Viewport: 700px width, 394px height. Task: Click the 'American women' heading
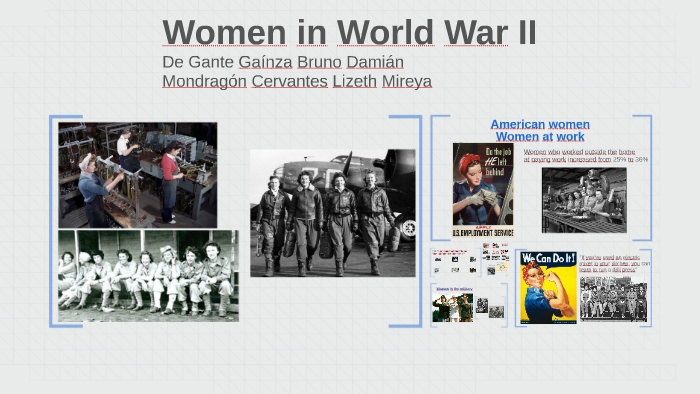point(540,124)
